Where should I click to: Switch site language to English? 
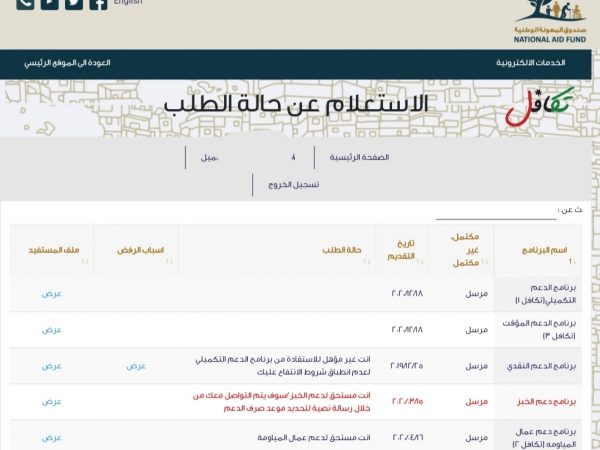[x=127, y=3]
